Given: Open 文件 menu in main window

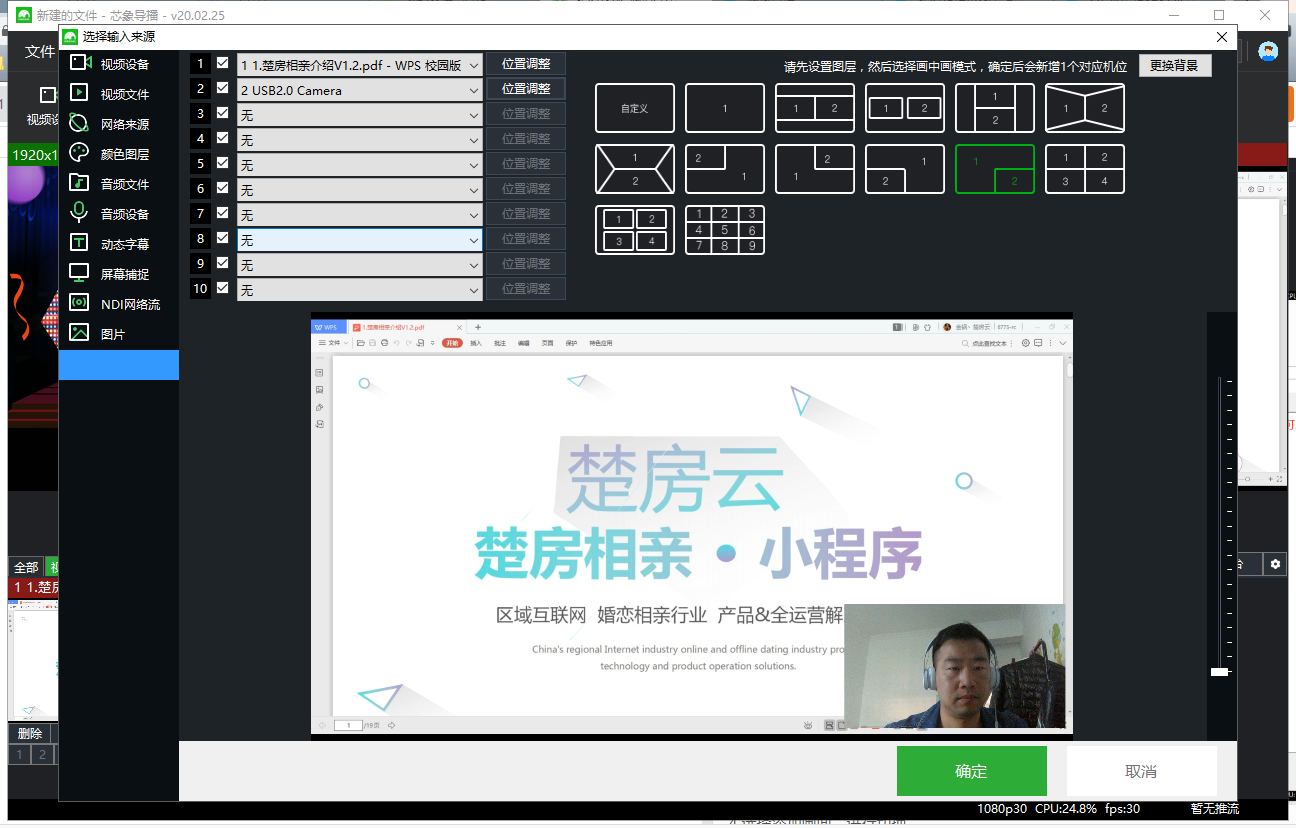Looking at the screenshot, I should coord(39,52).
